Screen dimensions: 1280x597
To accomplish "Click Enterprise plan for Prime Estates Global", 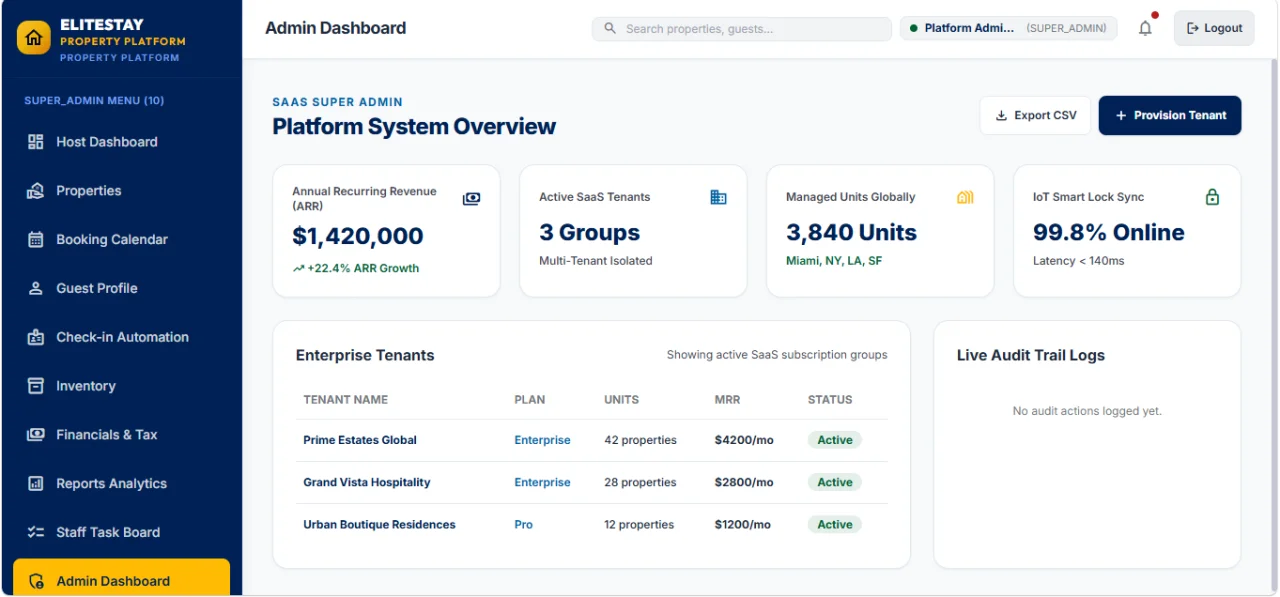I will [x=542, y=440].
